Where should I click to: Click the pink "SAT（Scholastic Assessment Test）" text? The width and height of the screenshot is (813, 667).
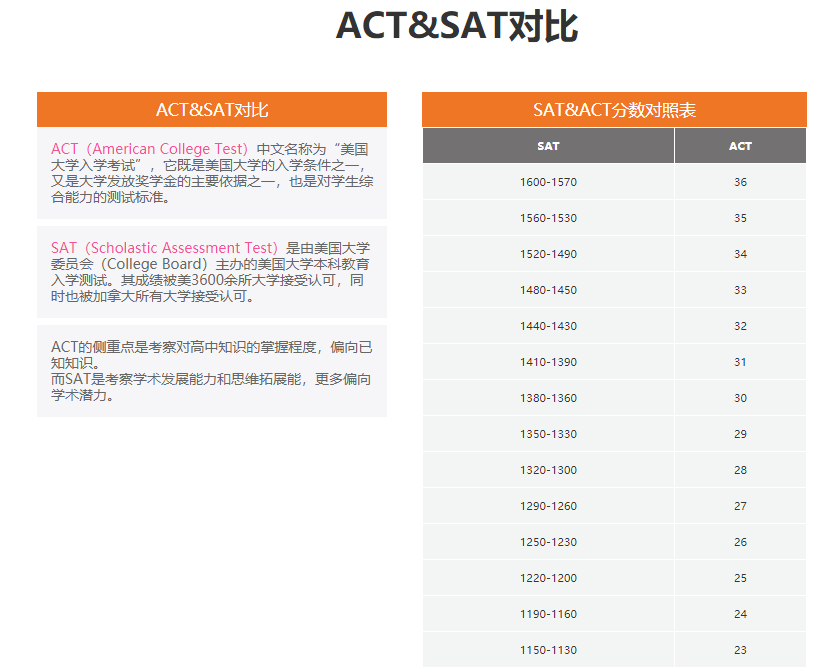click(165, 248)
